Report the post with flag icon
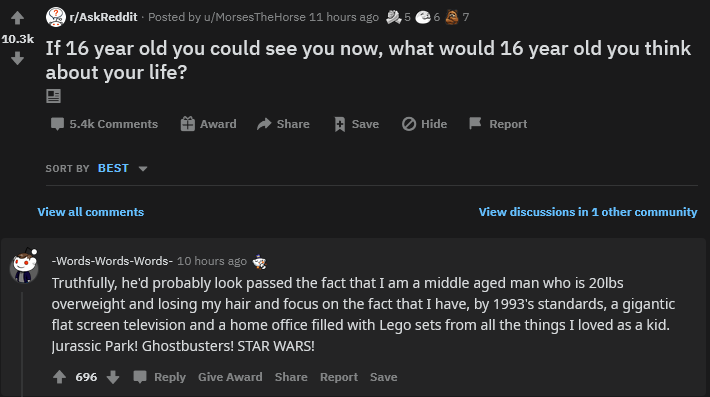The height and width of the screenshot is (397, 710). (498, 124)
